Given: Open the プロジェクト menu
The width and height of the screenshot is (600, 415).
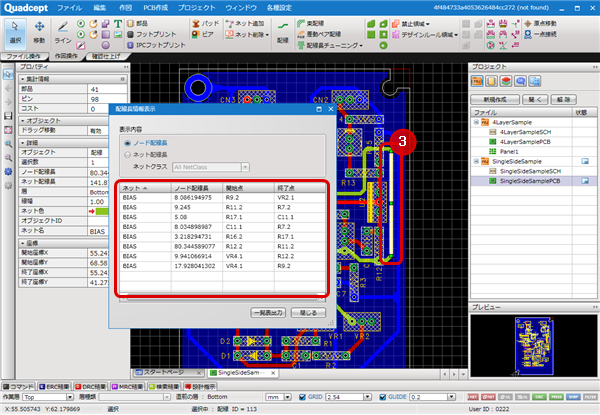Looking at the screenshot, I should coord(197,8).
